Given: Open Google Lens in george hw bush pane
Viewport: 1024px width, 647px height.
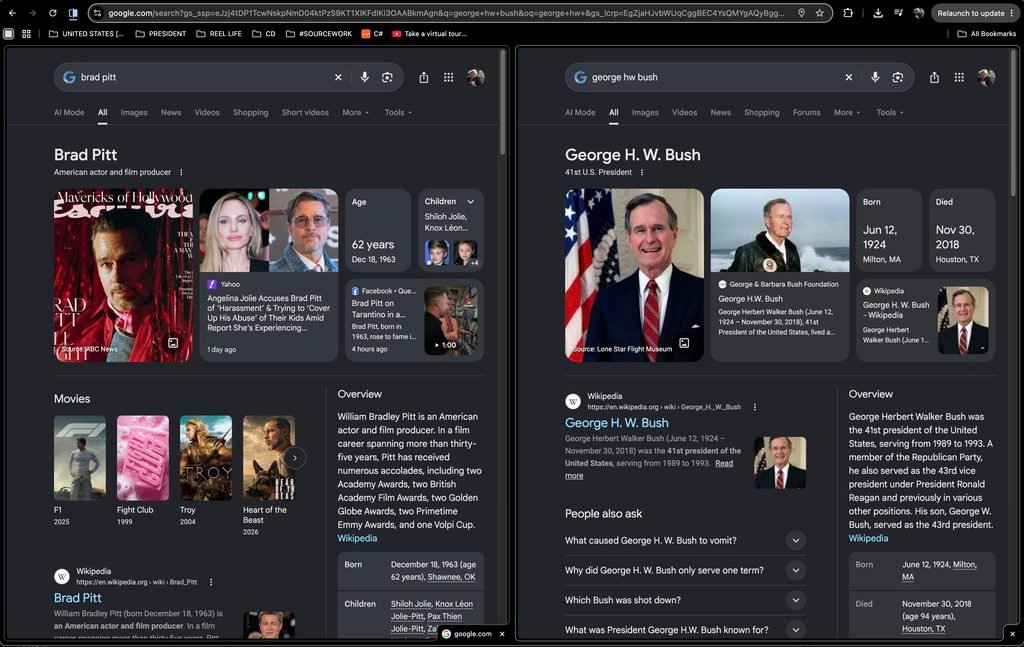Looking at the screenshot, I should click(898, 77).
